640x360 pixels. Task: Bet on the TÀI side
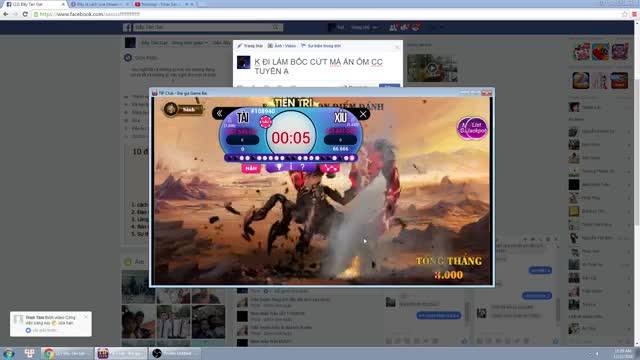pos(243,118)
